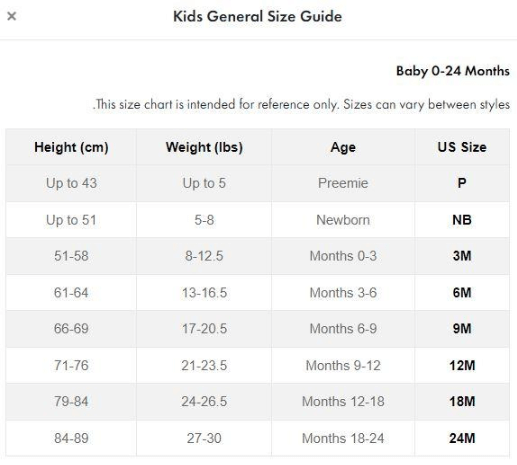Click the Preemie age cell
The height and width of the screenshot is (465, 517).
343,183
